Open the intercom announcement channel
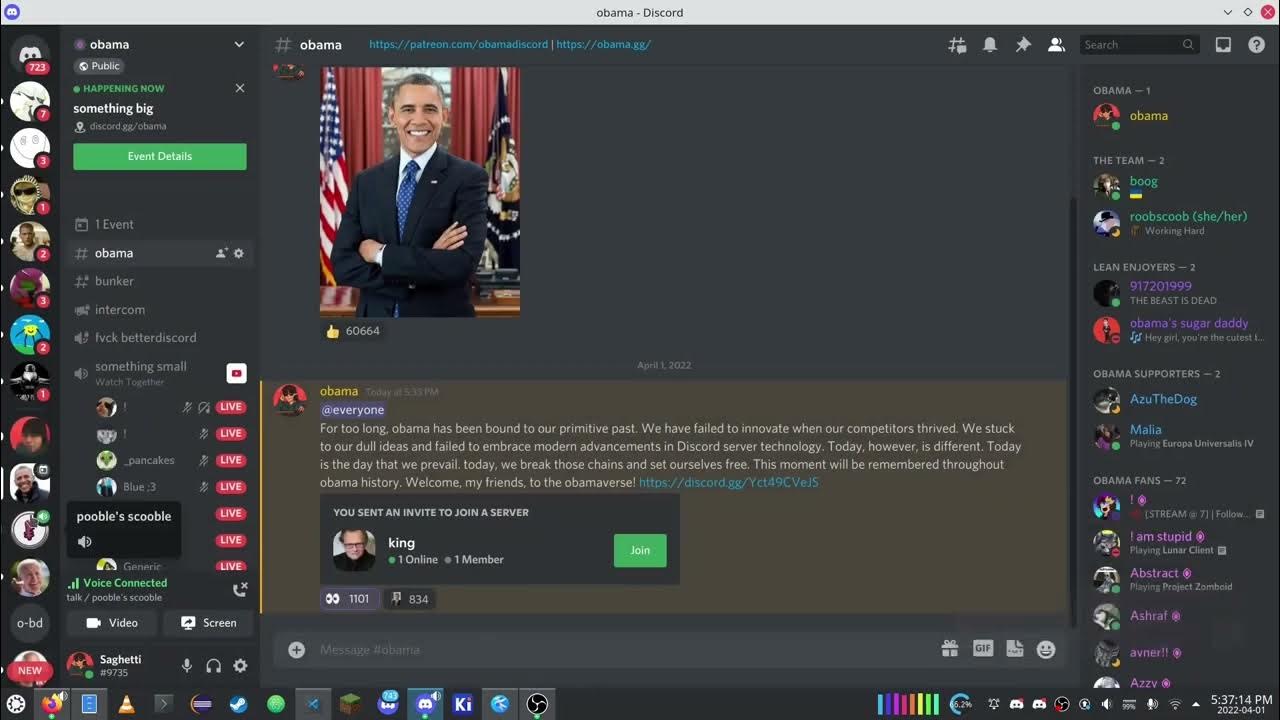The height and width of the screenshot is (720, 1280). click(160, 310)
